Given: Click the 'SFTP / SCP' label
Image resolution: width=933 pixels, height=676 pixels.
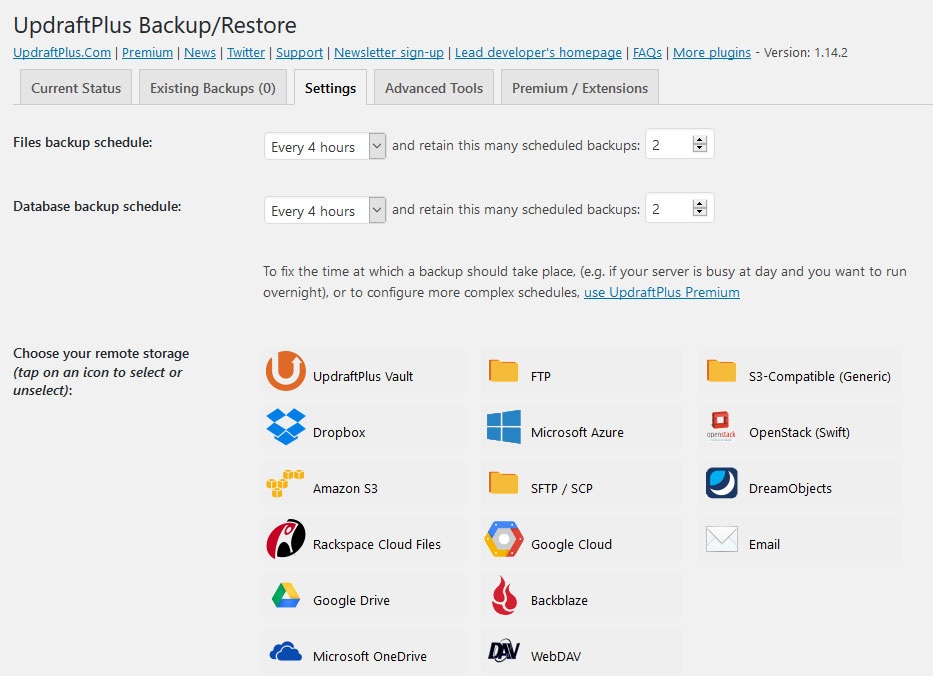Looking at the screenshot, I should click(x=562, y=489).
